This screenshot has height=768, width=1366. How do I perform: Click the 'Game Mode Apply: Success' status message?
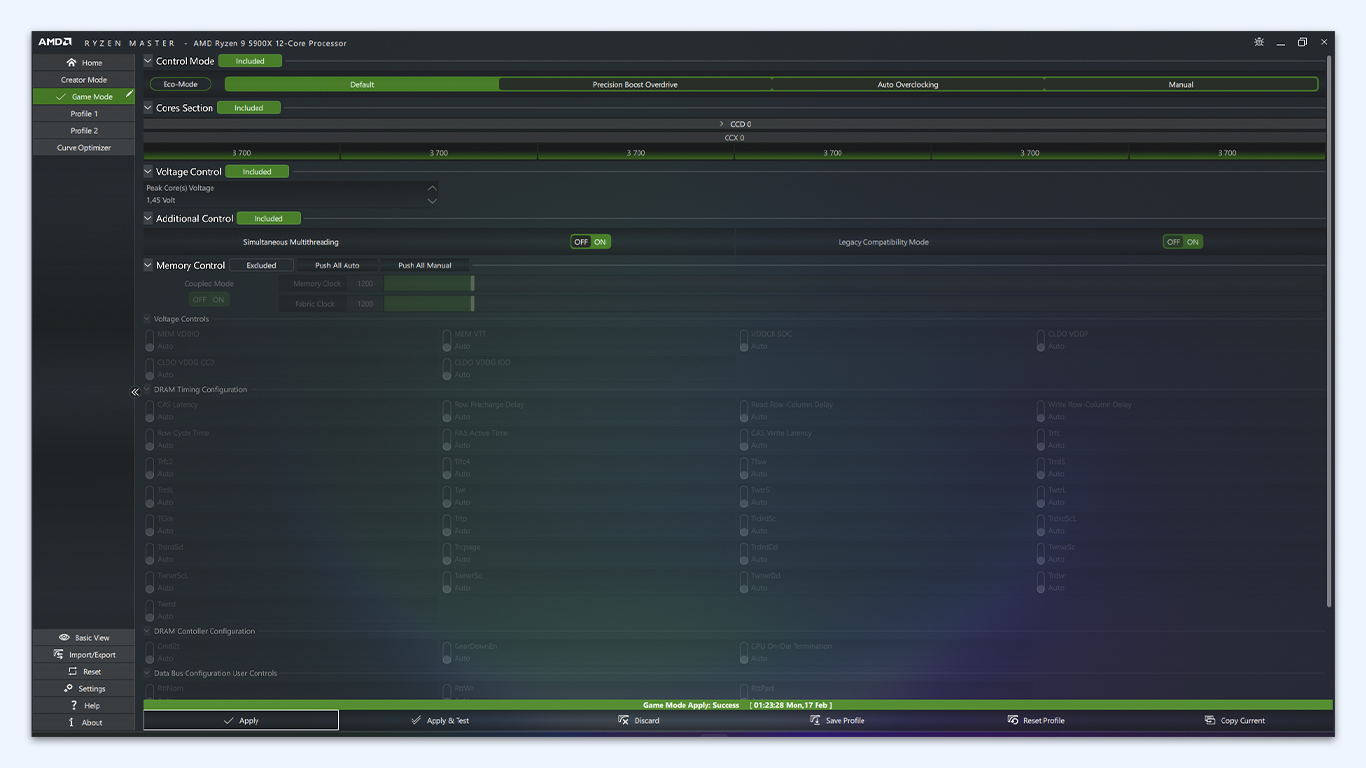(x=691, y=705)
